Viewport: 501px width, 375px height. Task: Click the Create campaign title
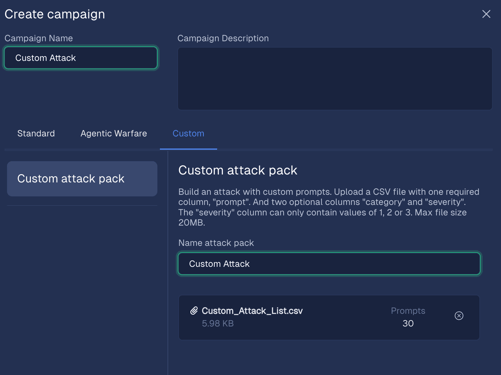(55, 14)
